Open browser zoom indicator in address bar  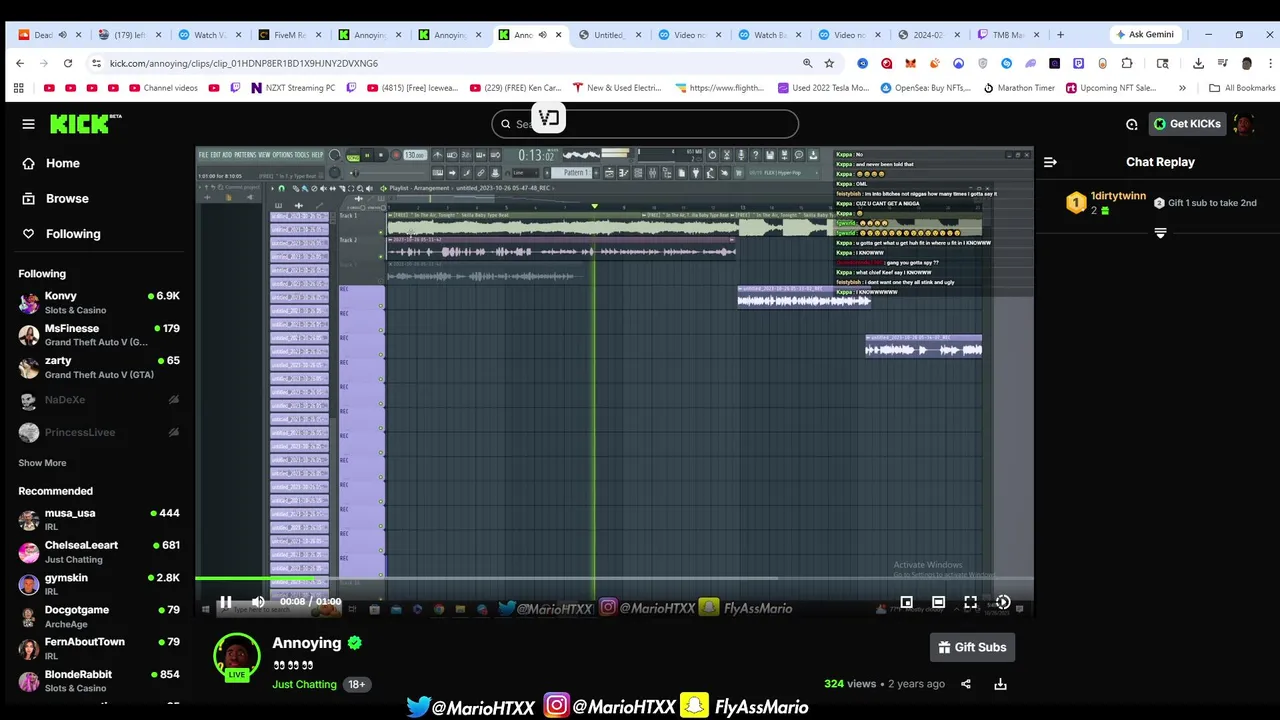(x=807, y=63)
